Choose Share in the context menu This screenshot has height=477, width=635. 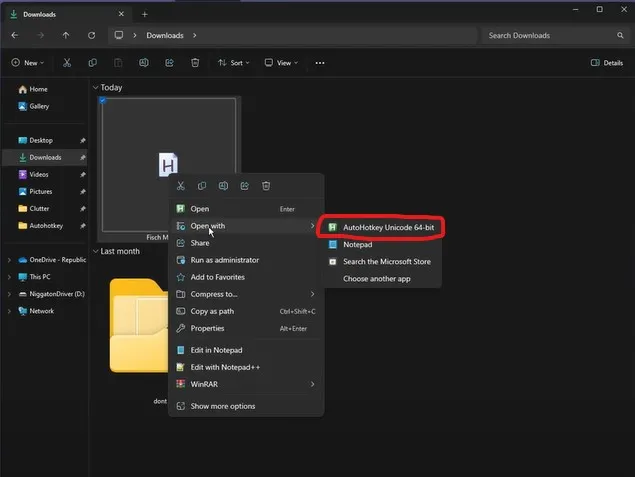(x=246, y=243)
